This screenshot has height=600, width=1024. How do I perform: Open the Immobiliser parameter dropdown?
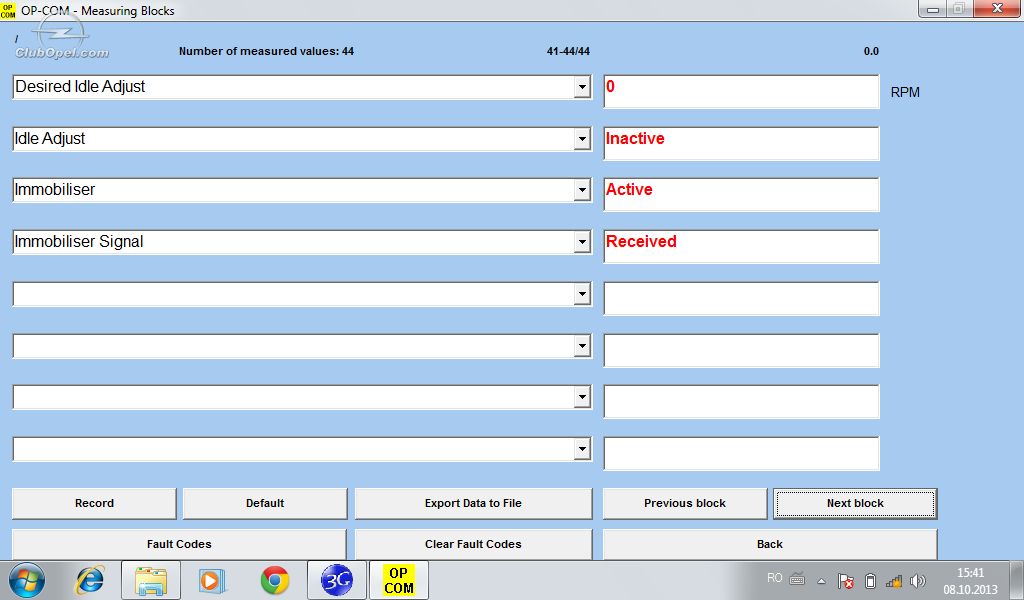(582, 190)
